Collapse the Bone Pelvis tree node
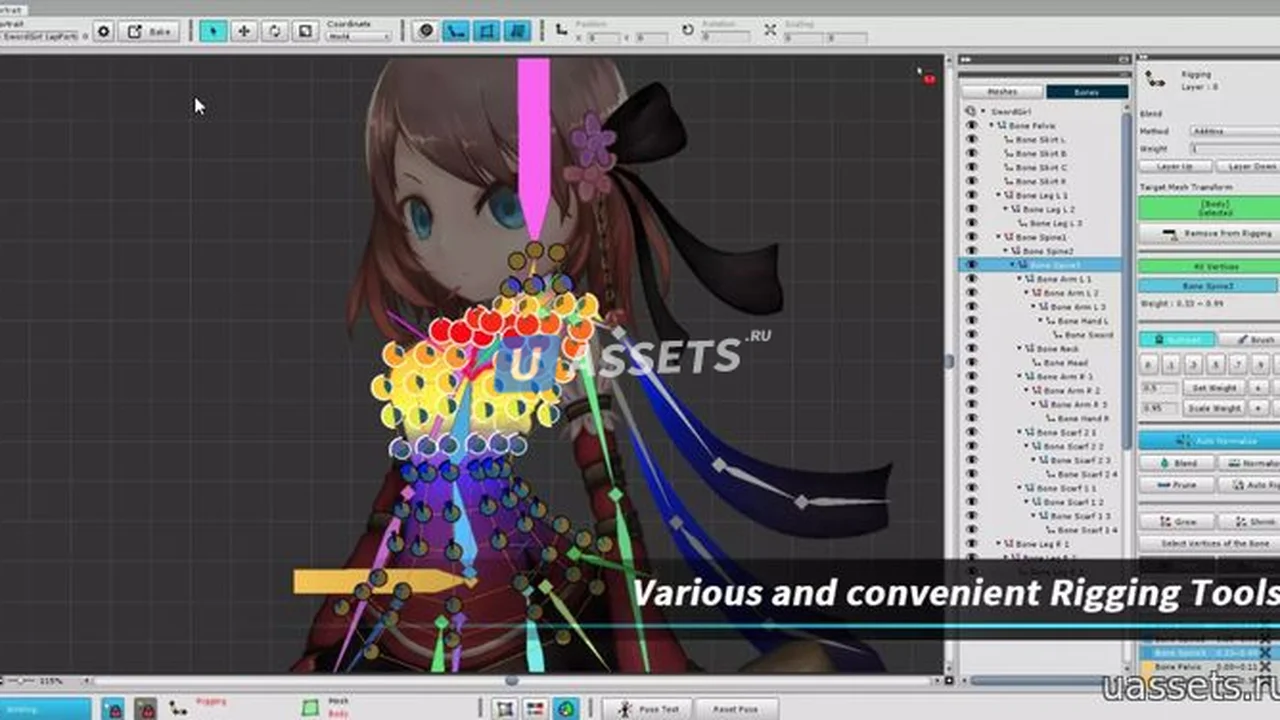The height and width of the screenshot is (720, 1280). click(x=992, y=126)
